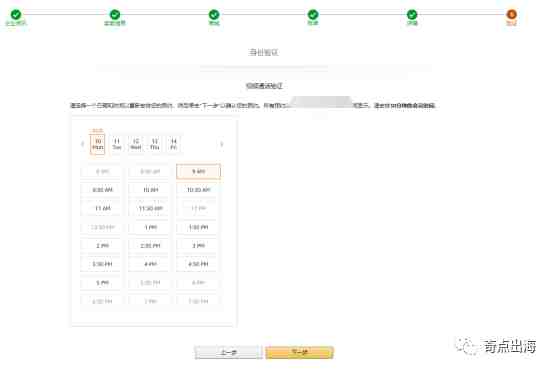This screenshot has width=553, height=371.
Task: Pick the 4 PM appointment slot
Action: [151, 264]
